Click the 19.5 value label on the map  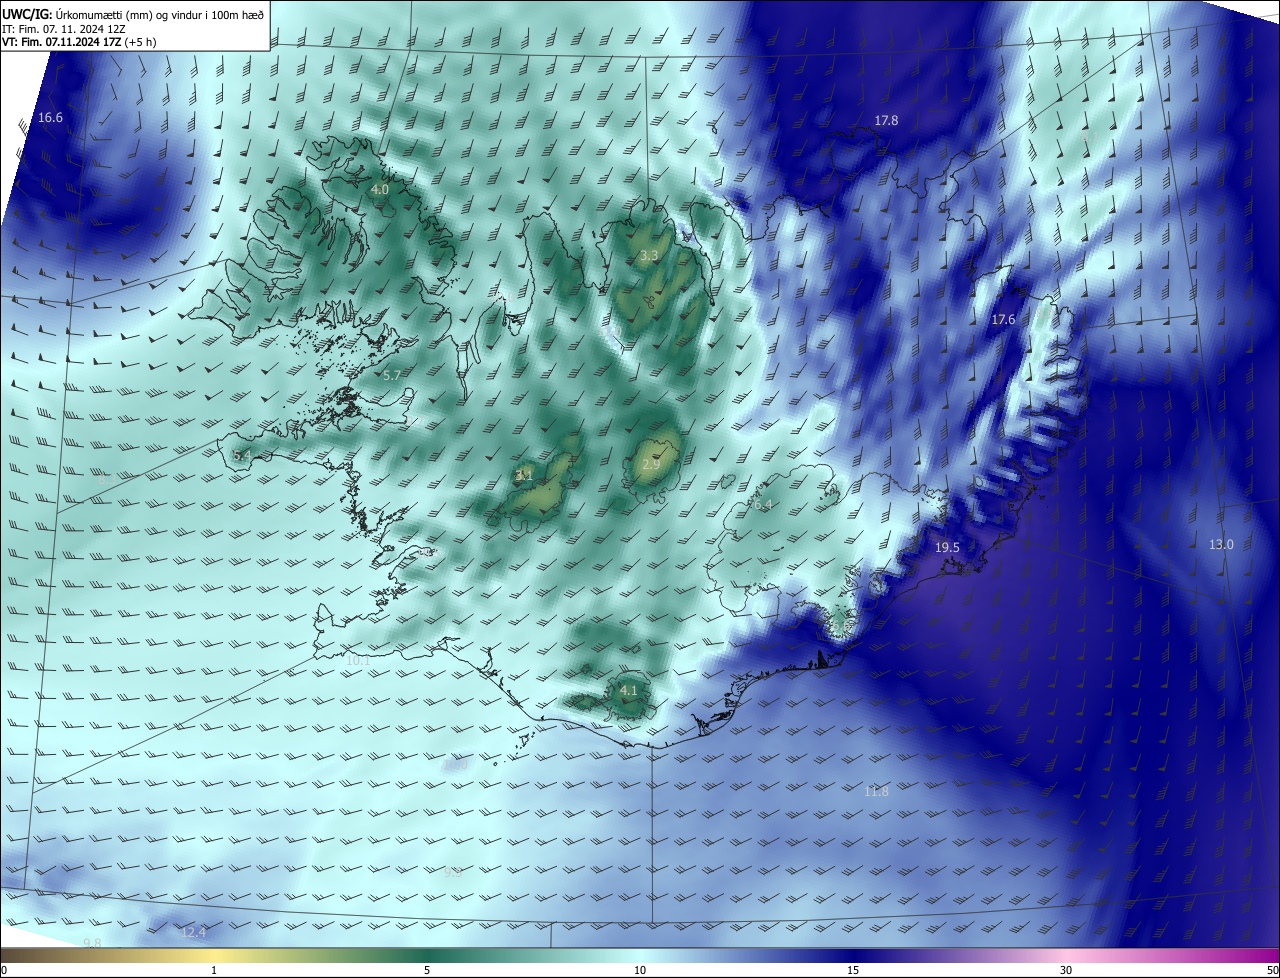947,547
